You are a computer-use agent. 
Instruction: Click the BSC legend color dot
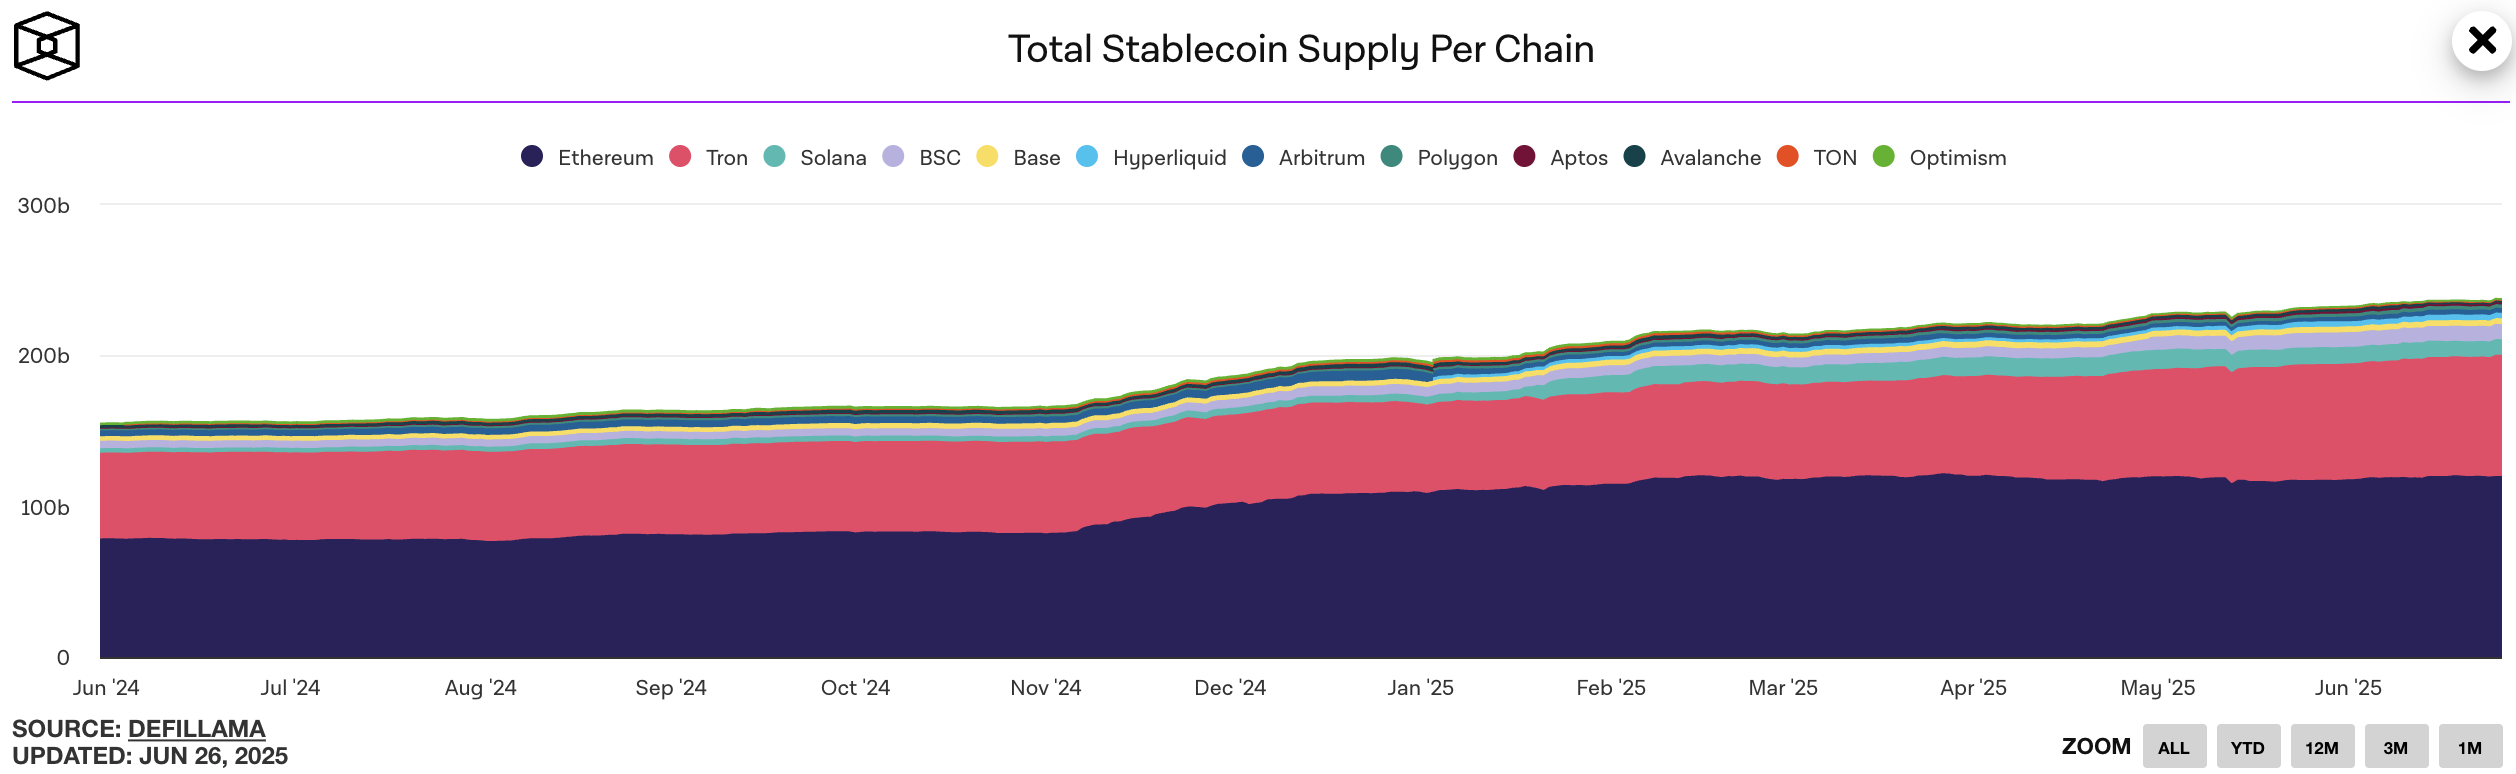click(x=894, y=157)
